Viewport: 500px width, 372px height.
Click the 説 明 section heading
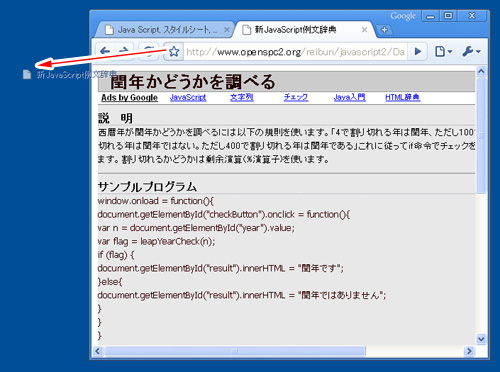[x=115, y=118]
